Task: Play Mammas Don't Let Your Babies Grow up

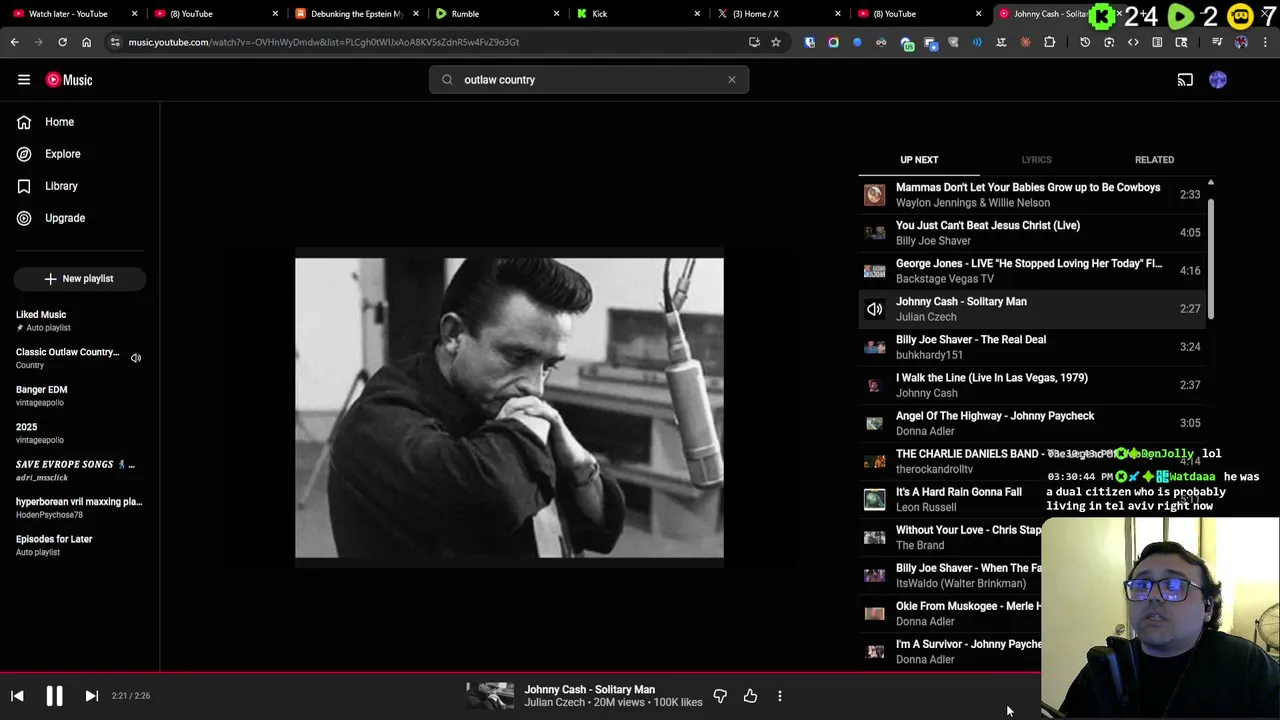Action: [x=1032, y=195]
